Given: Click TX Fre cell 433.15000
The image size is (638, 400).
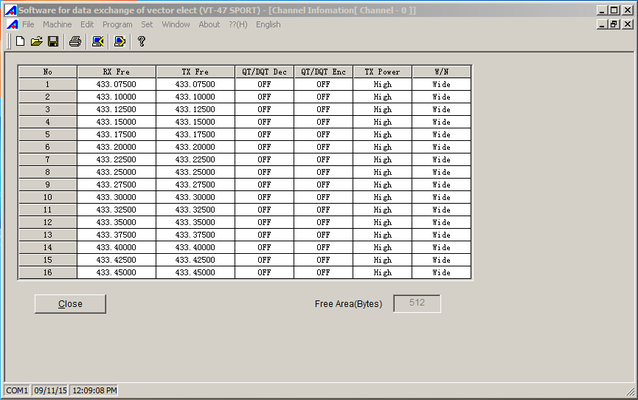Looking at the screenshot, I should tap(195, 122).
